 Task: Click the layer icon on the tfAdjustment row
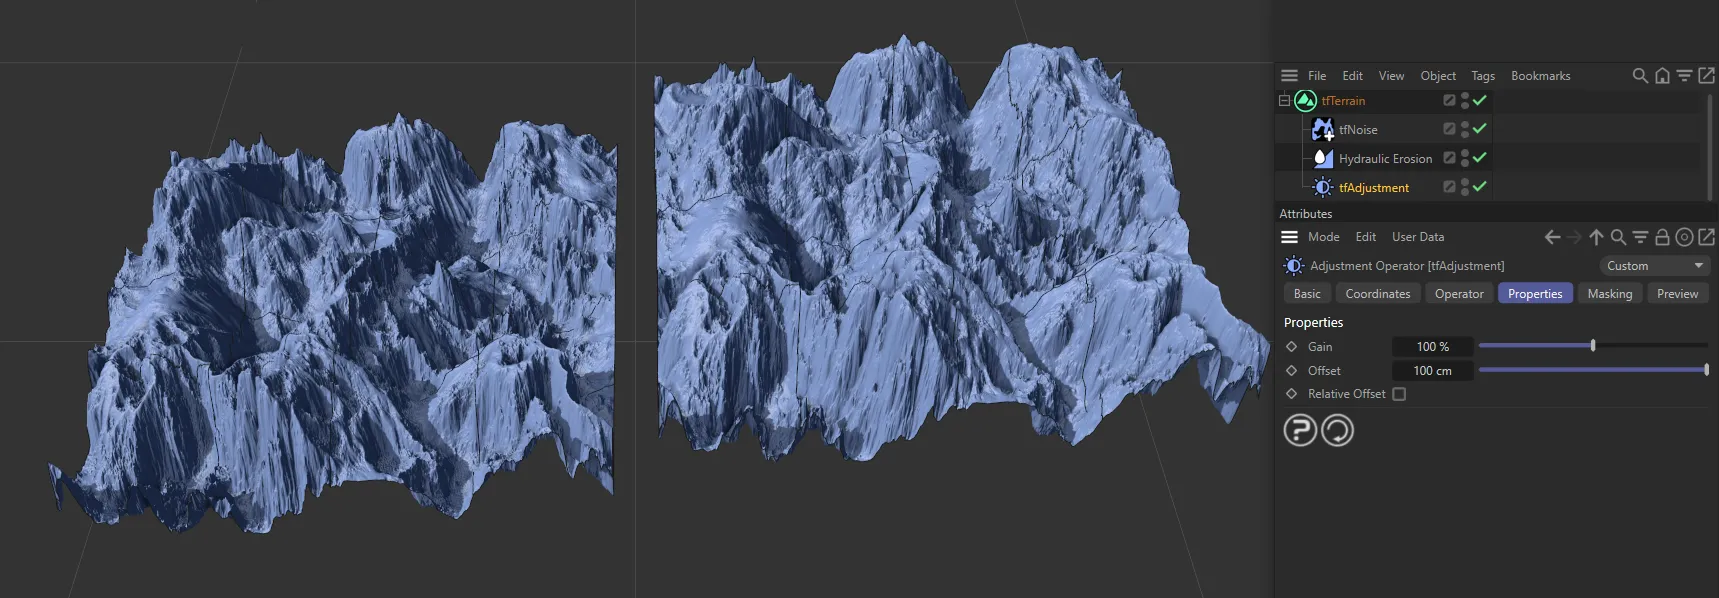(x=1449, y=187)
